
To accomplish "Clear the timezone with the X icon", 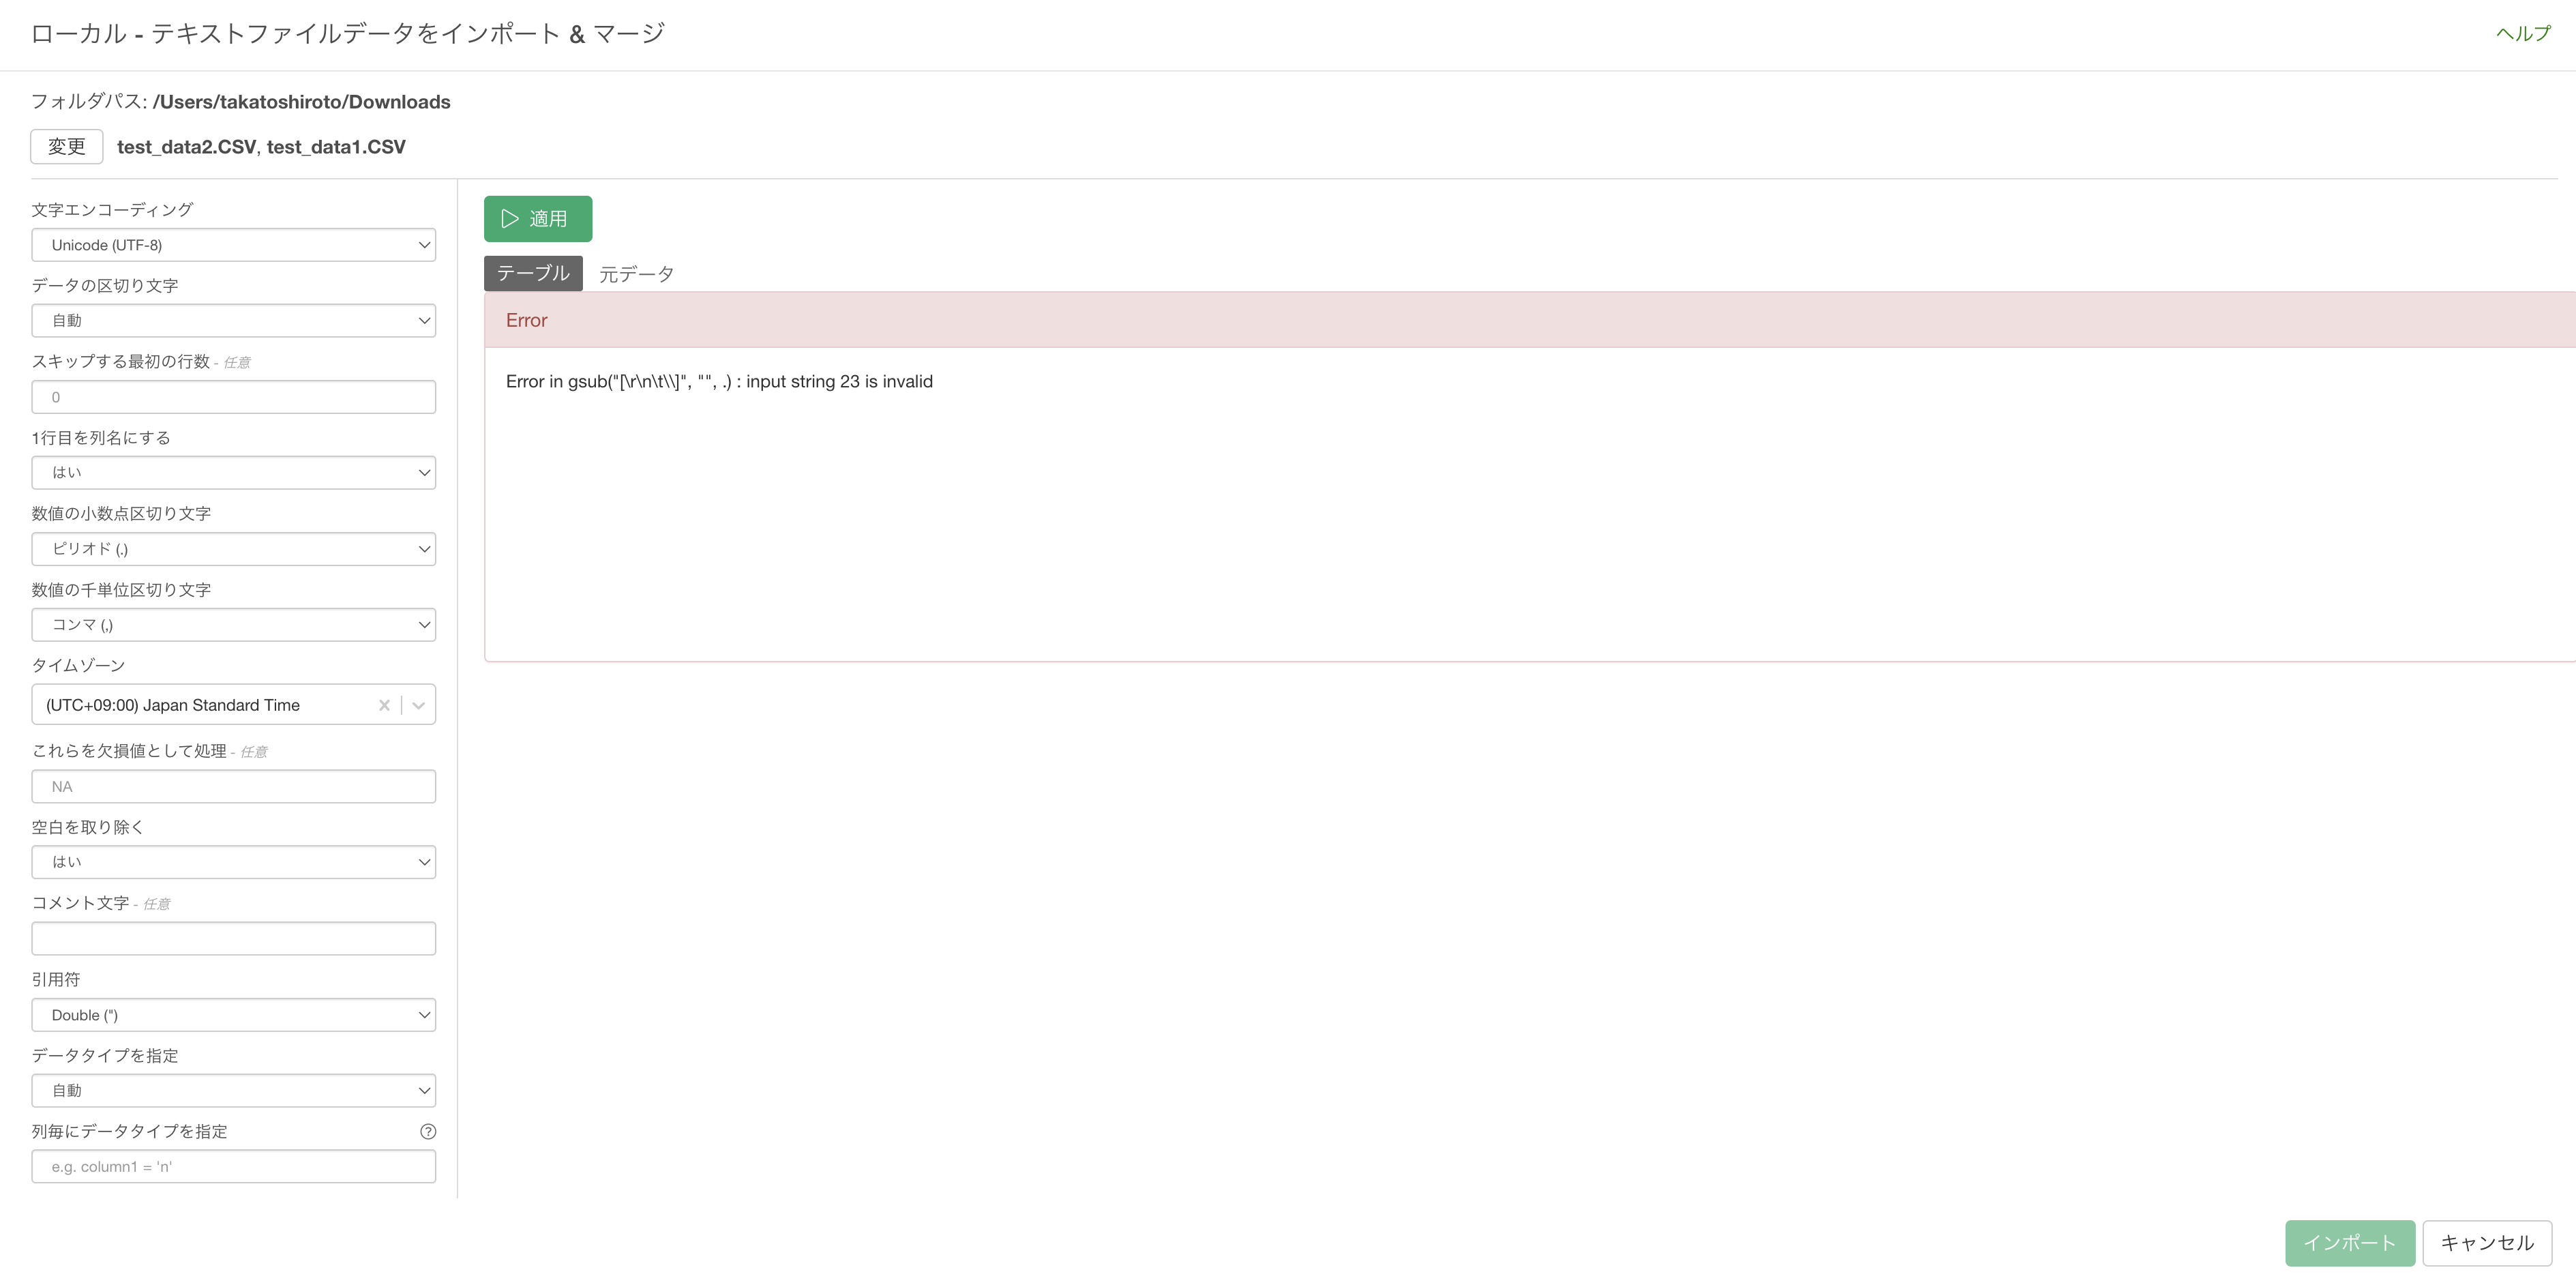I will (384, 705).
